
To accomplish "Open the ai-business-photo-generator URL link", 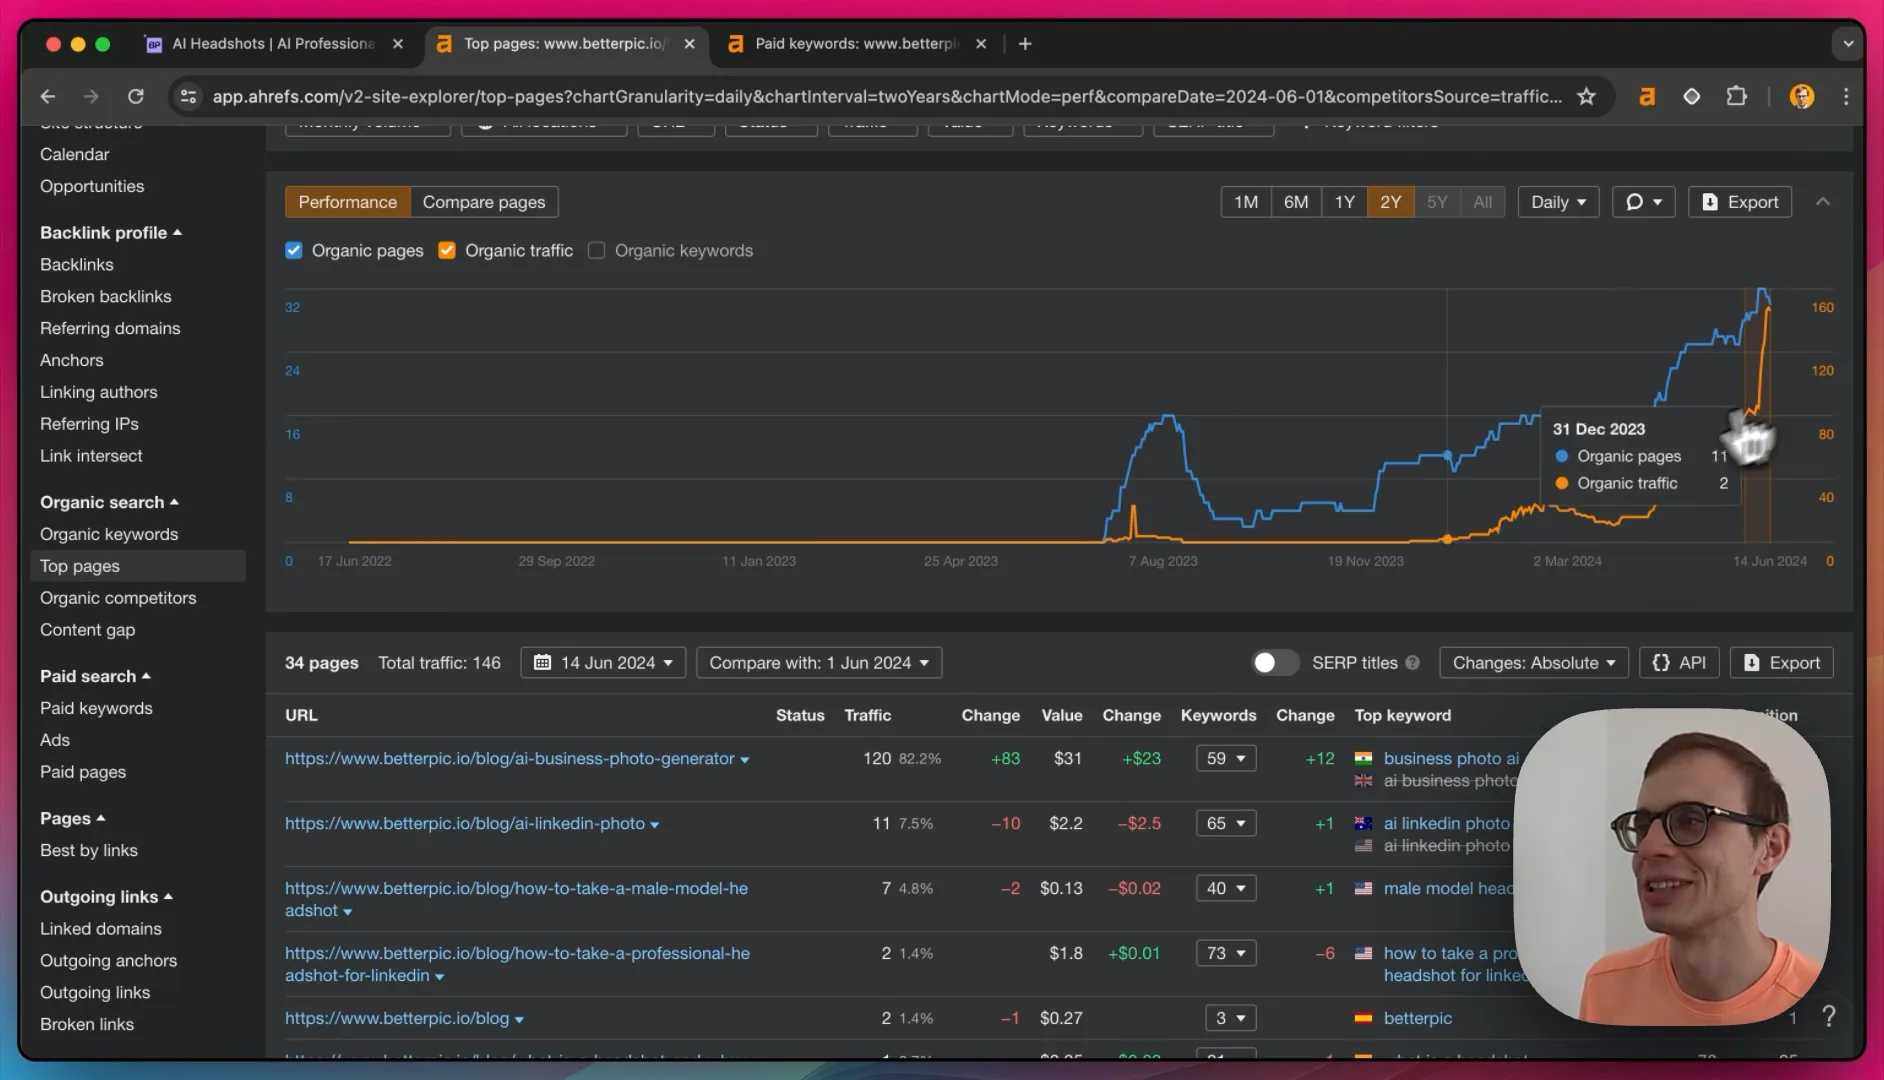I will click(510, 759).
